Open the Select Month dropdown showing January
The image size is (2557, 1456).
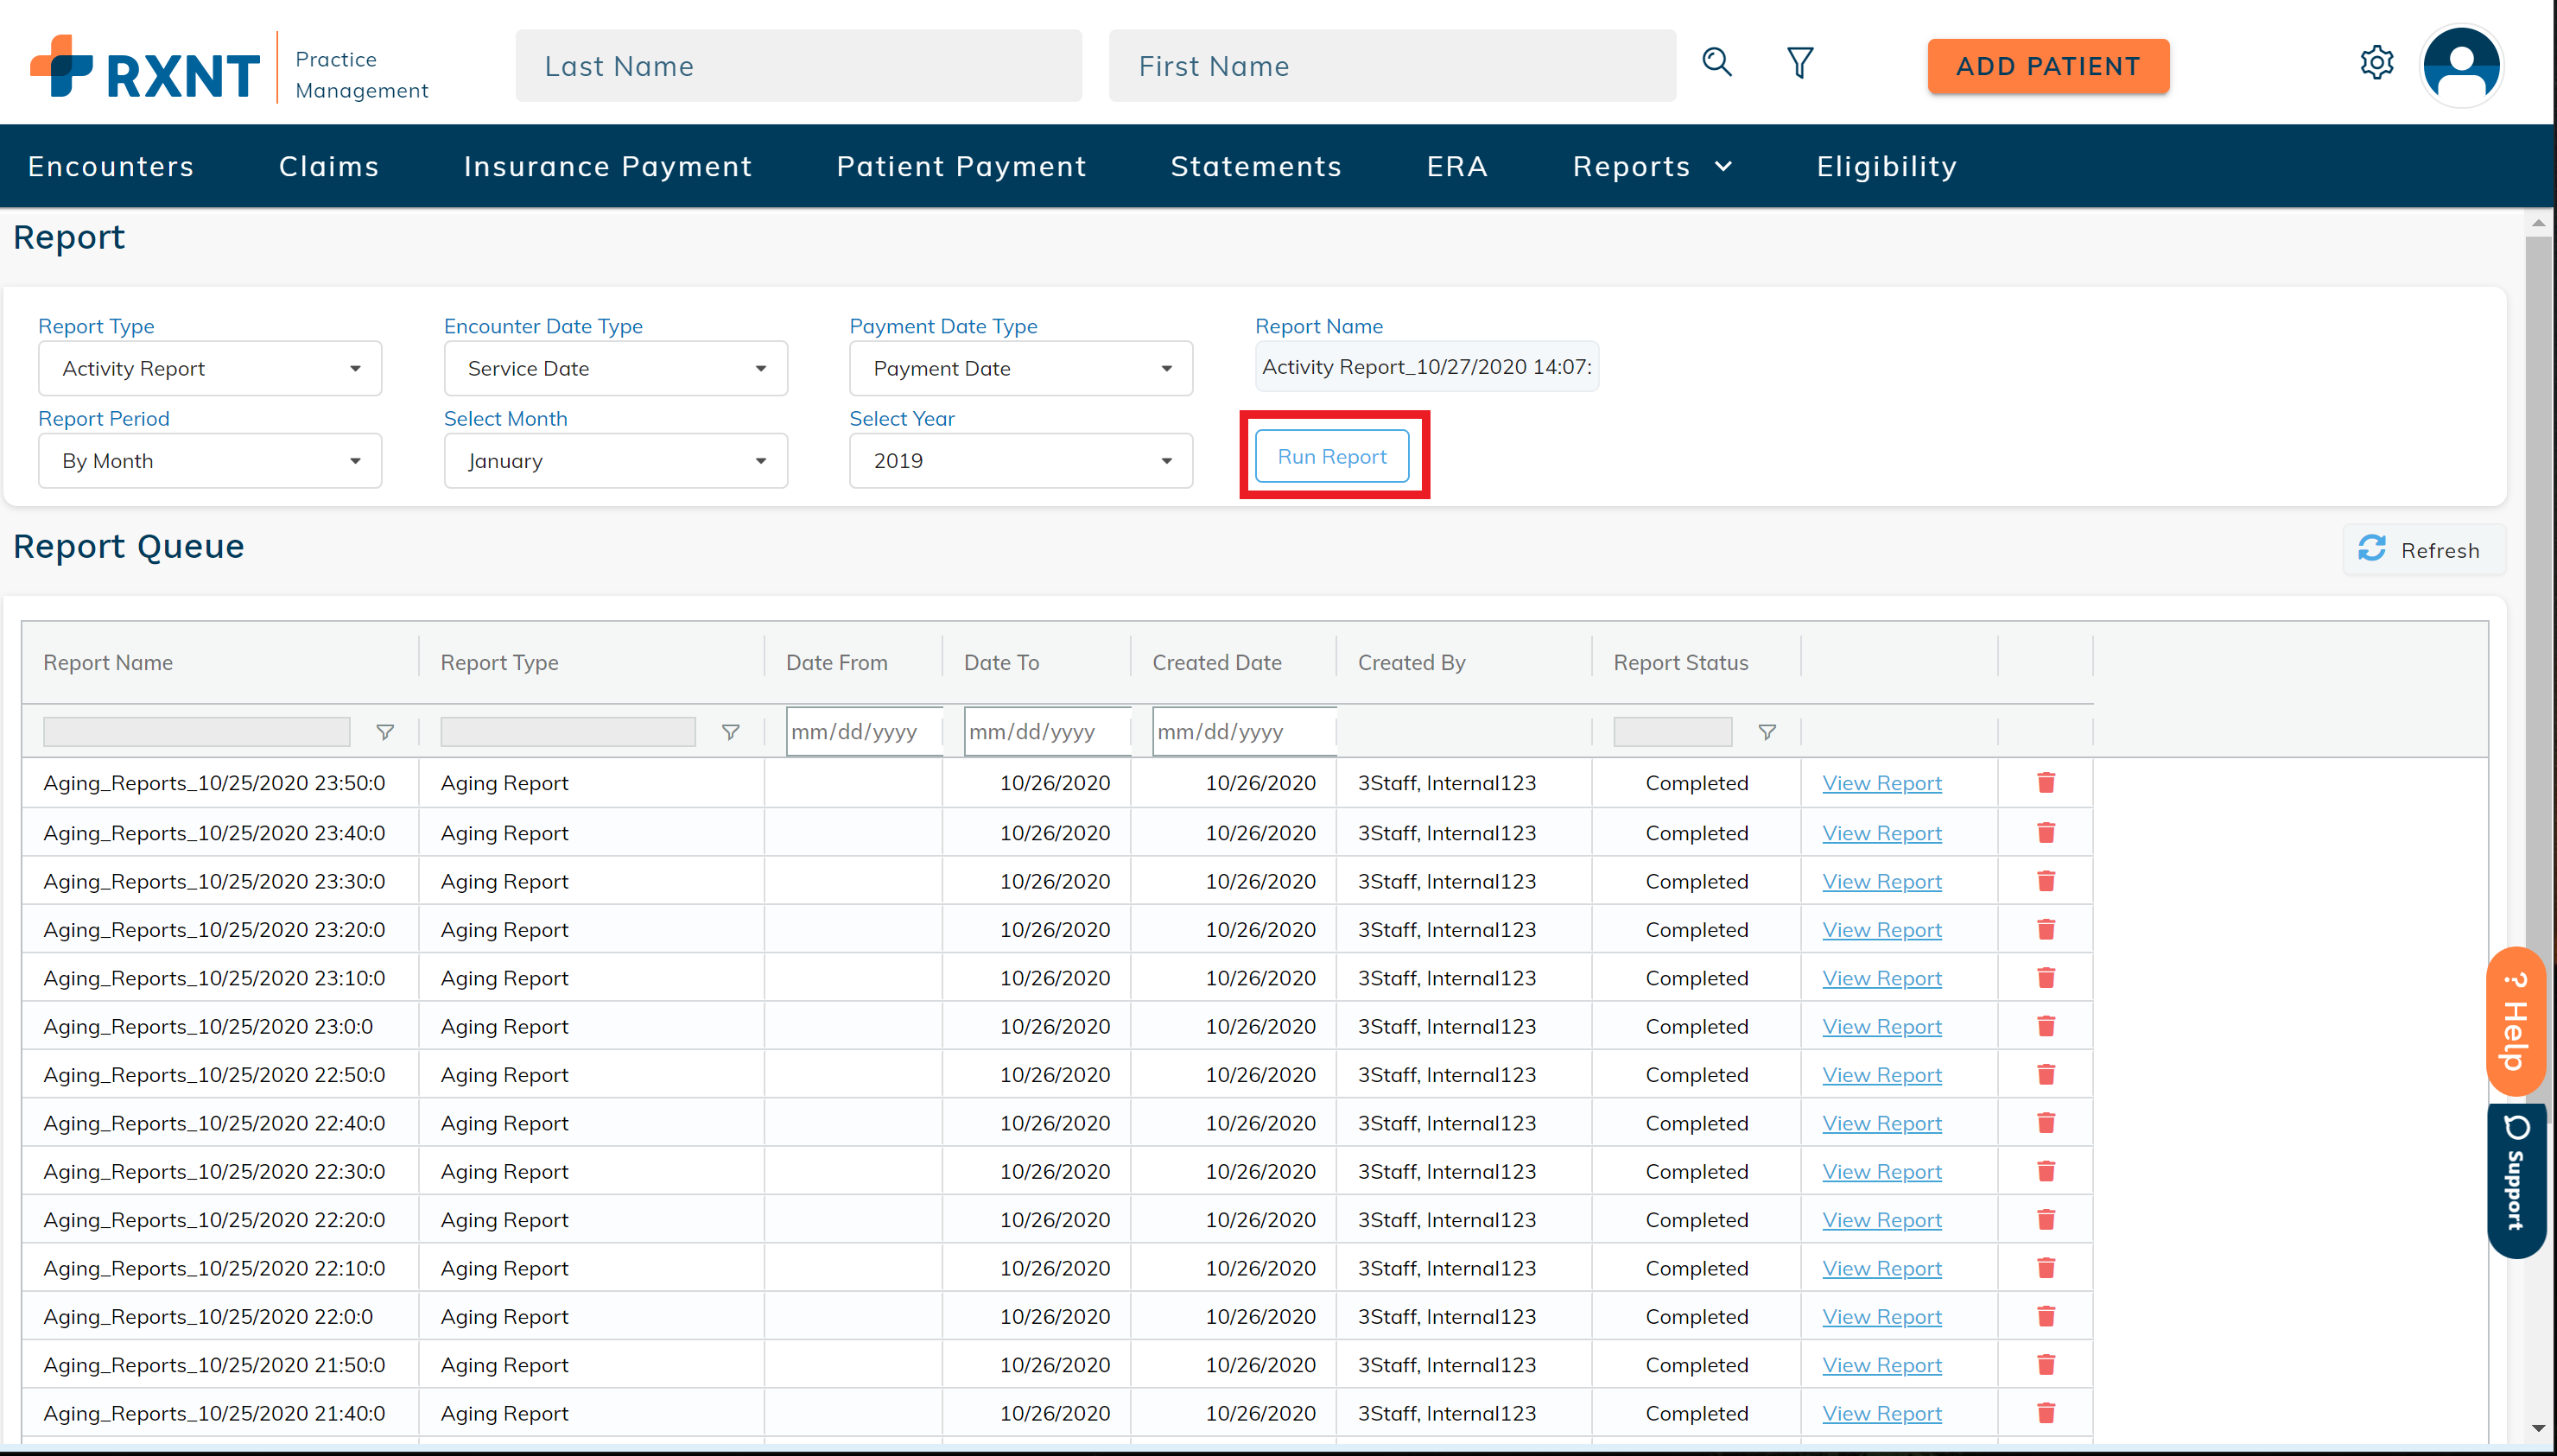coord(615,461)
